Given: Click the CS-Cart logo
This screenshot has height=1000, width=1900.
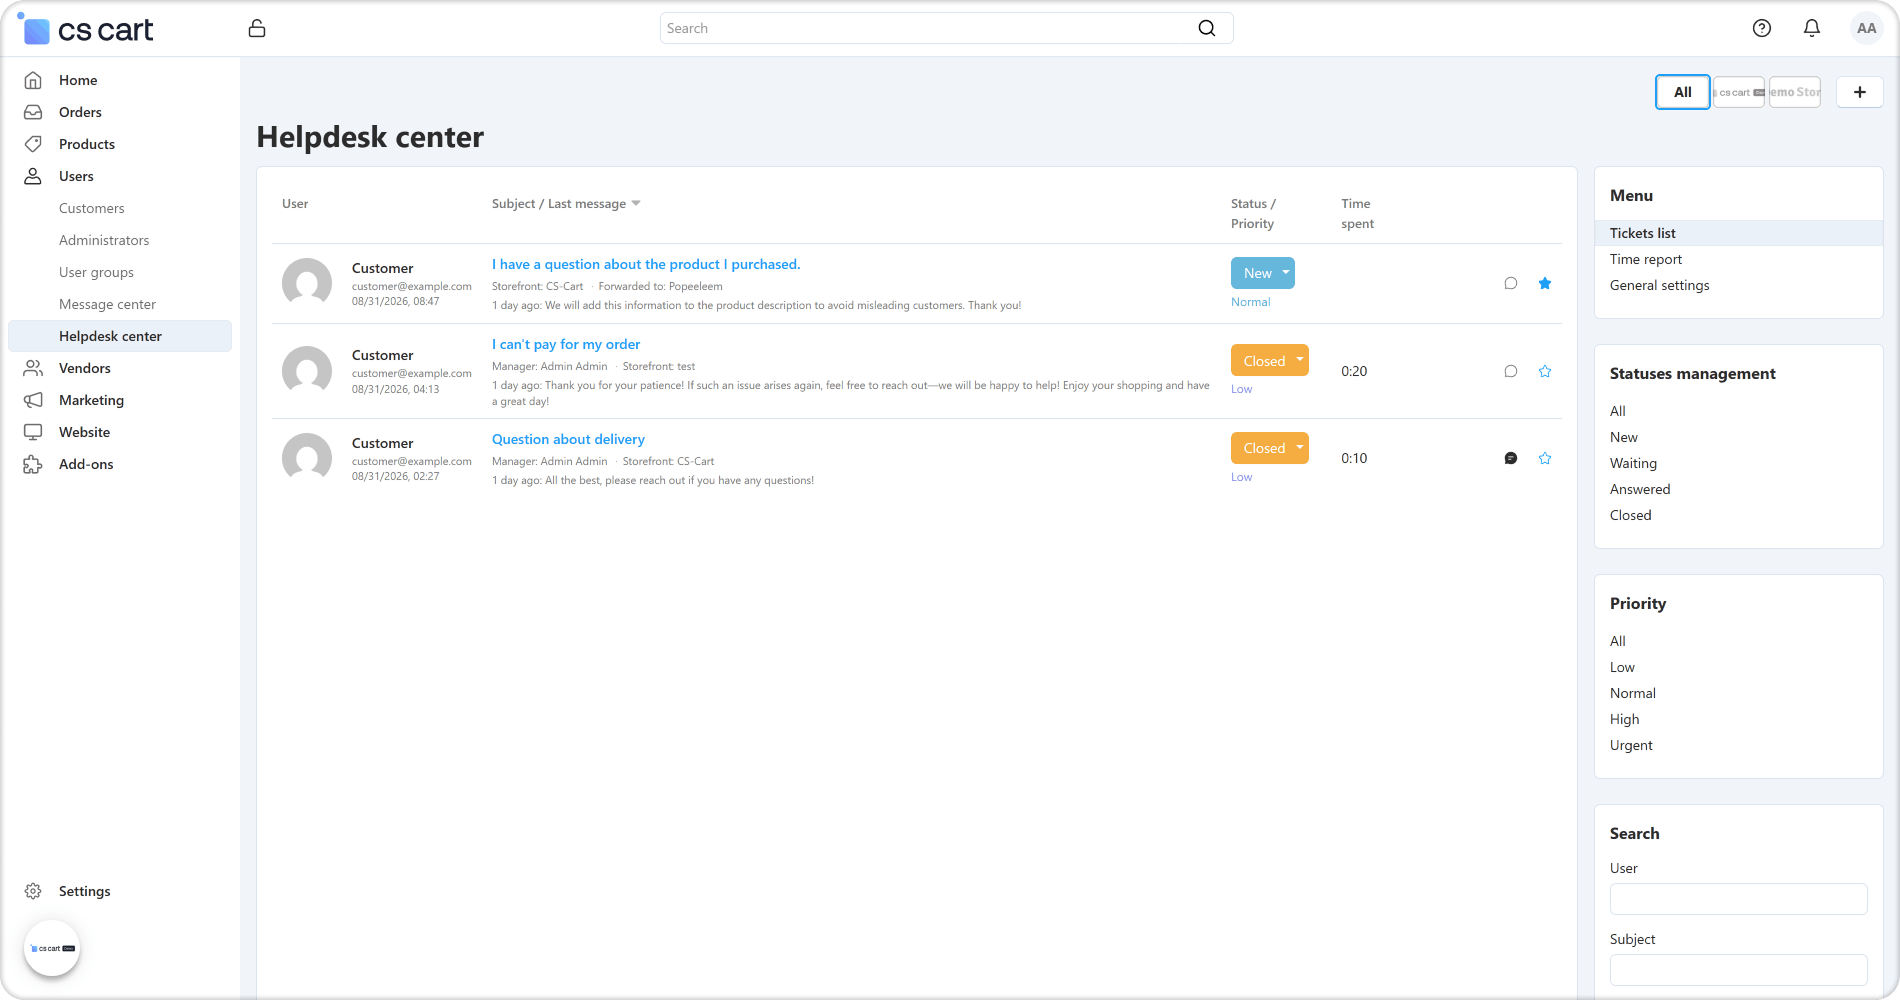Looking at the screenshot, I should pos(87,30).
